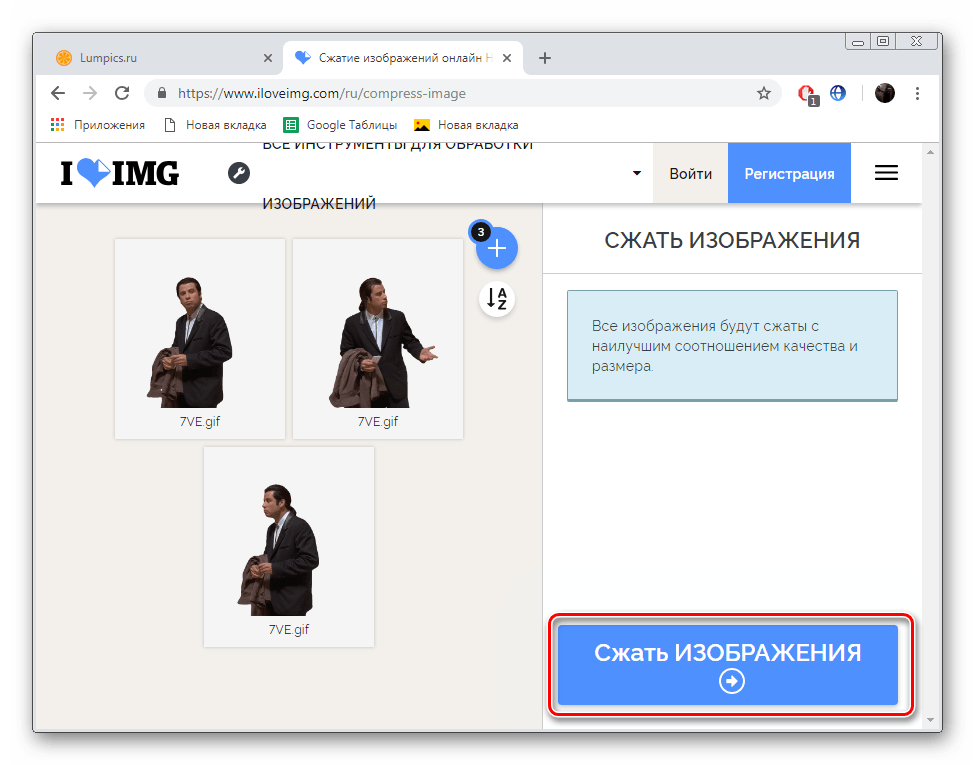Screen dimensions: 975x765
Task: Select the first 7VE.gif thumbnail
Action: tap(200, 339)
